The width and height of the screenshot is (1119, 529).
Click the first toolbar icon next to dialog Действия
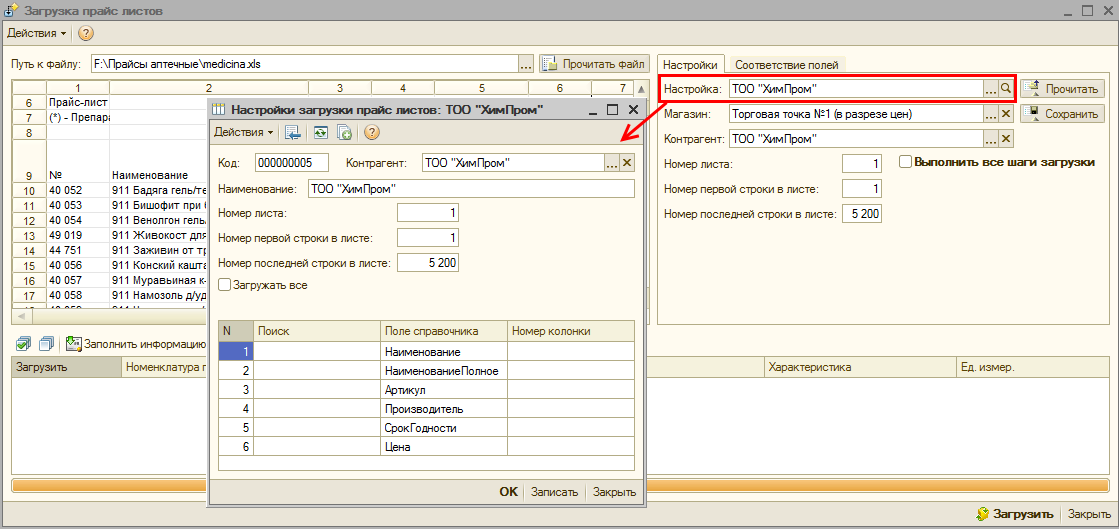[293, 132]
